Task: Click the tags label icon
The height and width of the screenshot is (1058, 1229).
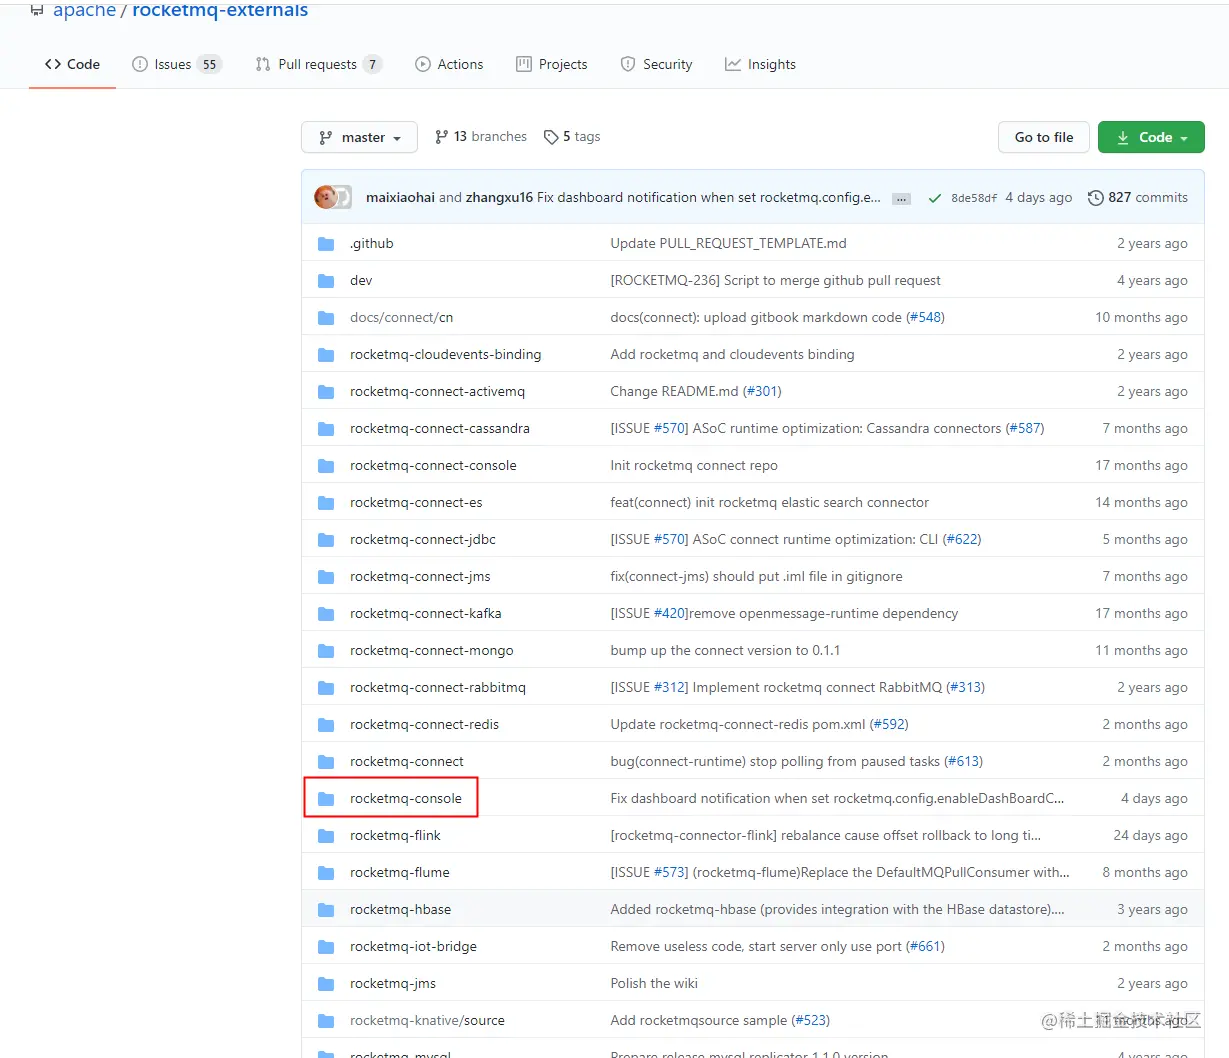Action: tap(551, 137)
